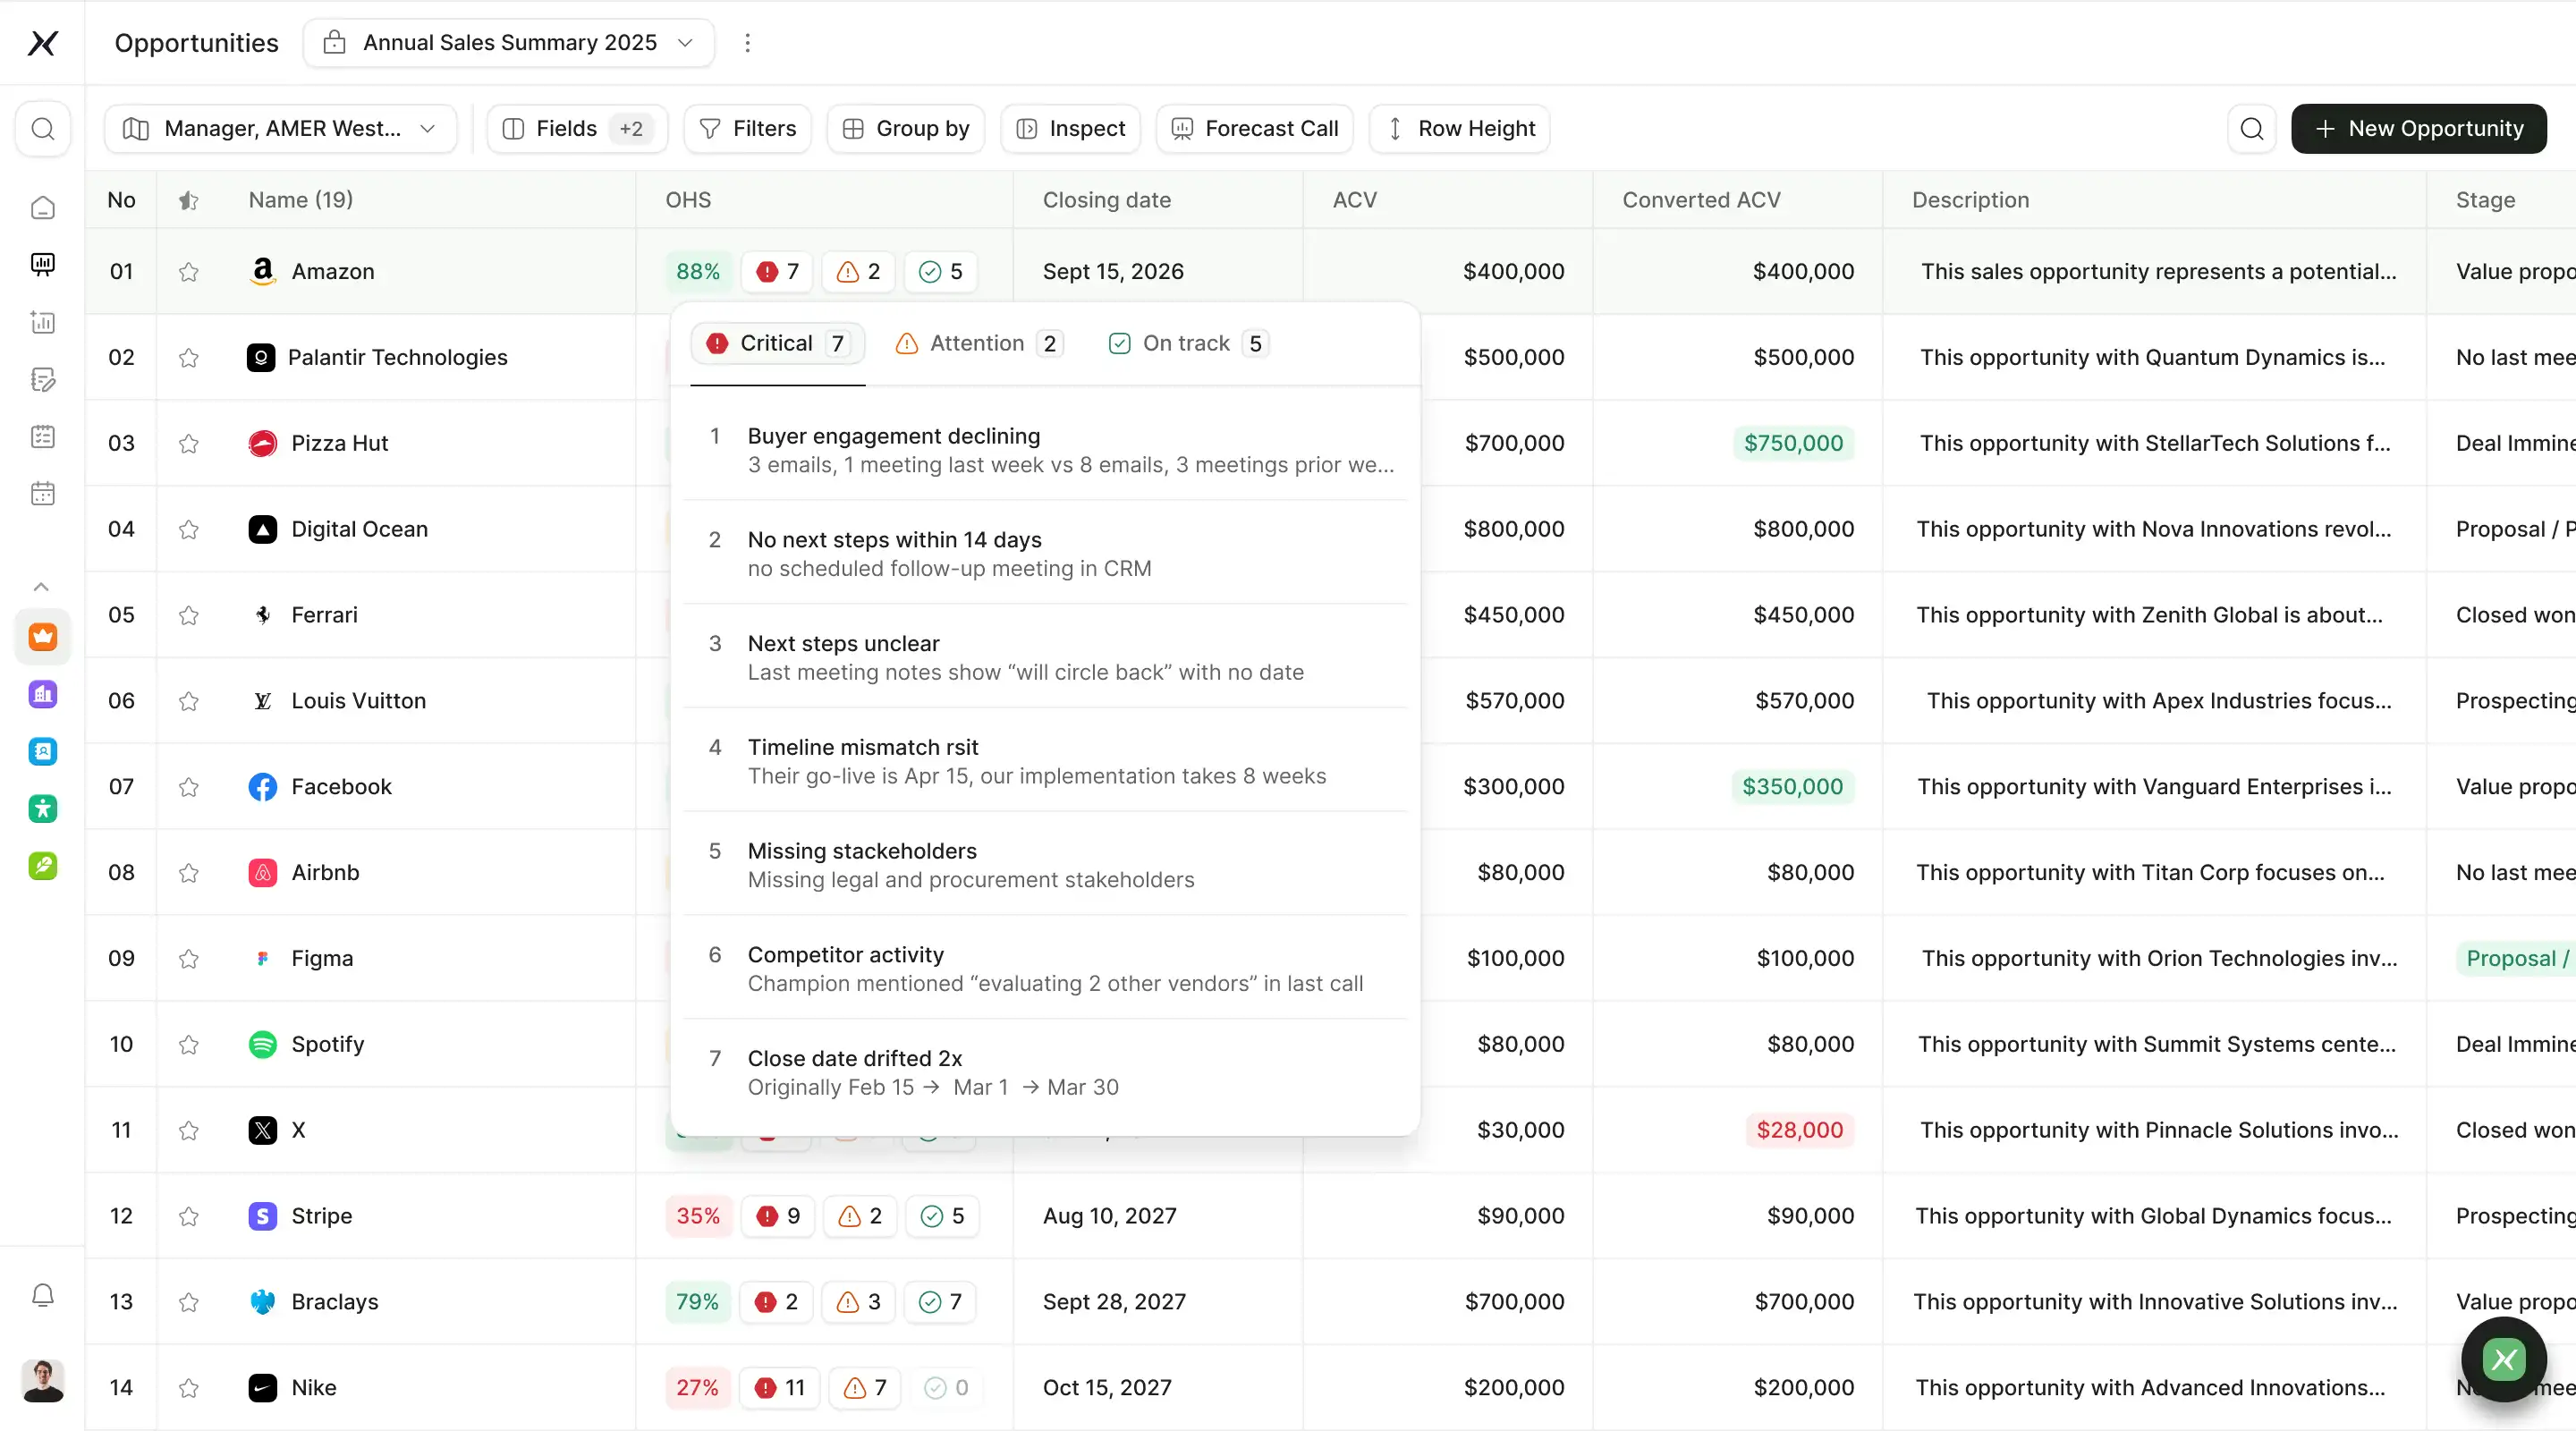
Task: Sort by the Closing date column header
Action: [x=1106, y=200]
